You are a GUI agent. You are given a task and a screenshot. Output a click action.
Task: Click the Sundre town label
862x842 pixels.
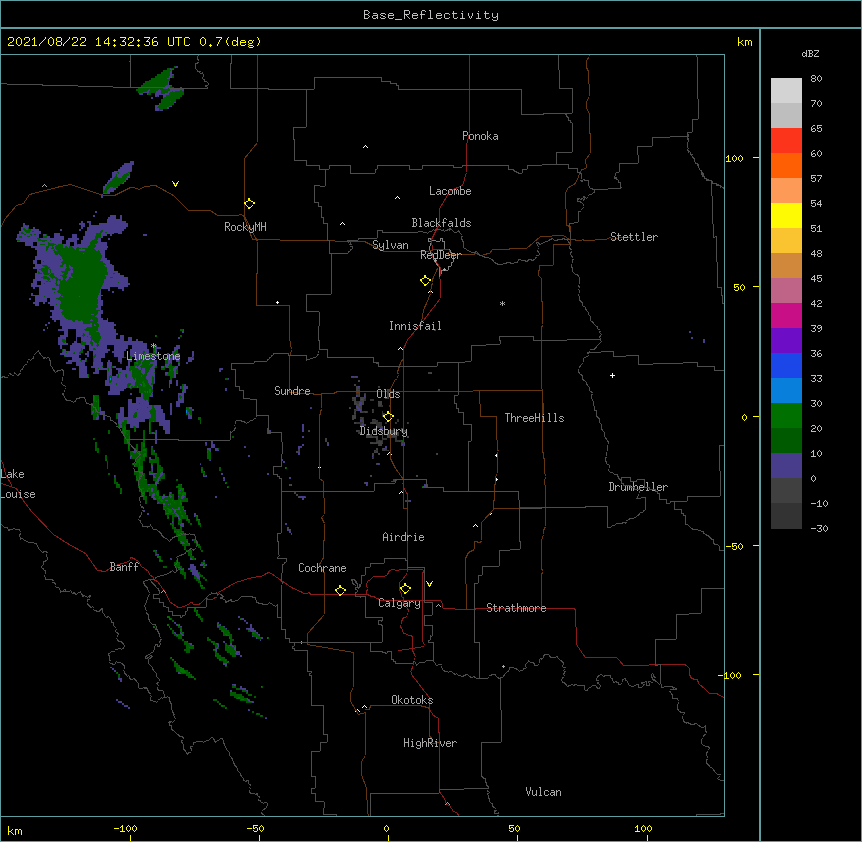292,391
